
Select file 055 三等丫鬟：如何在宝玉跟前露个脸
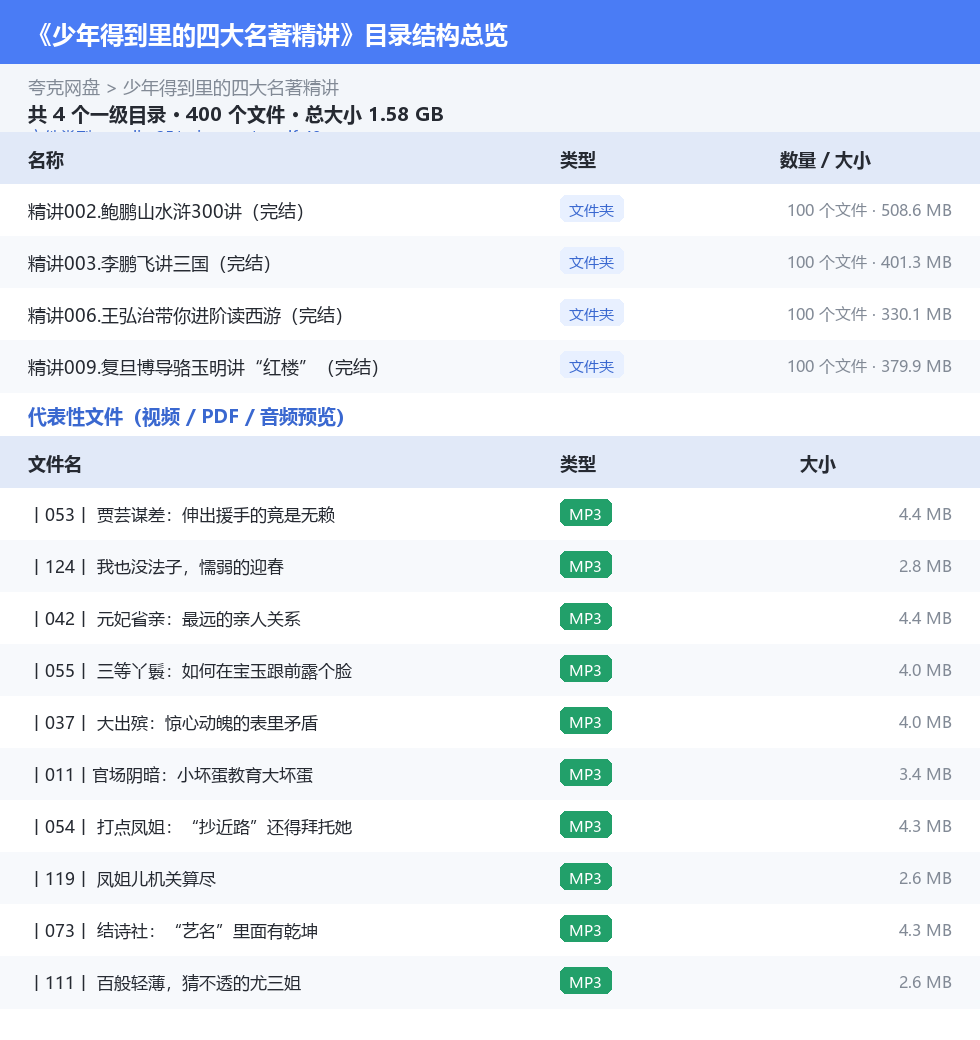click(x=192, y=671)
